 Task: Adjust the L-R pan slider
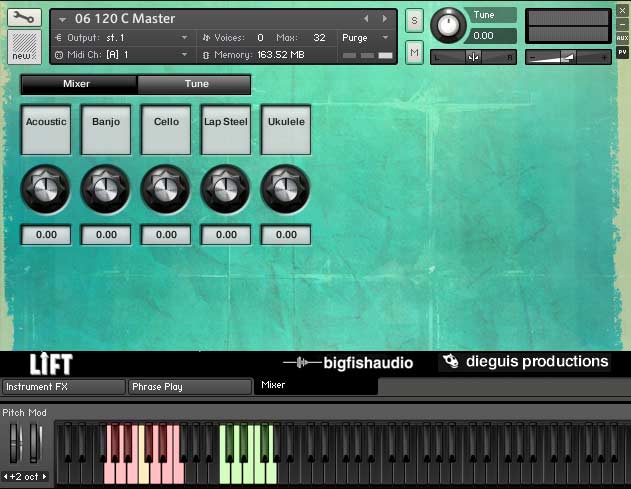pos(473,58)
